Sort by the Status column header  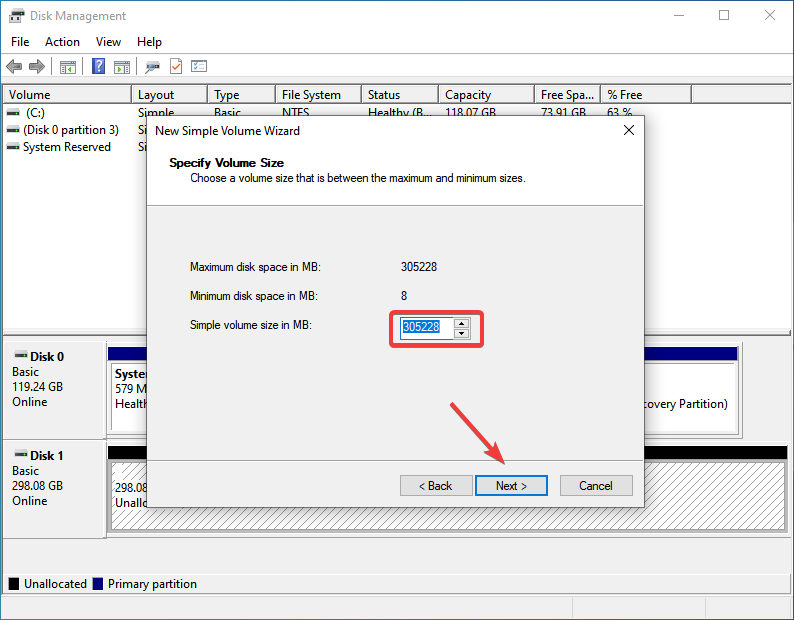[x=400, y=95]
